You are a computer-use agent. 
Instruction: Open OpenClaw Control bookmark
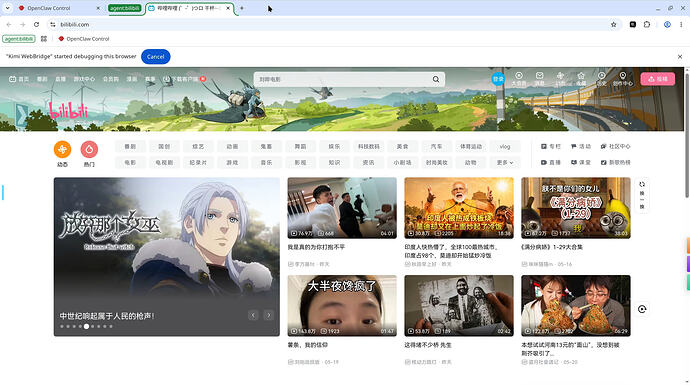(84, 39)
